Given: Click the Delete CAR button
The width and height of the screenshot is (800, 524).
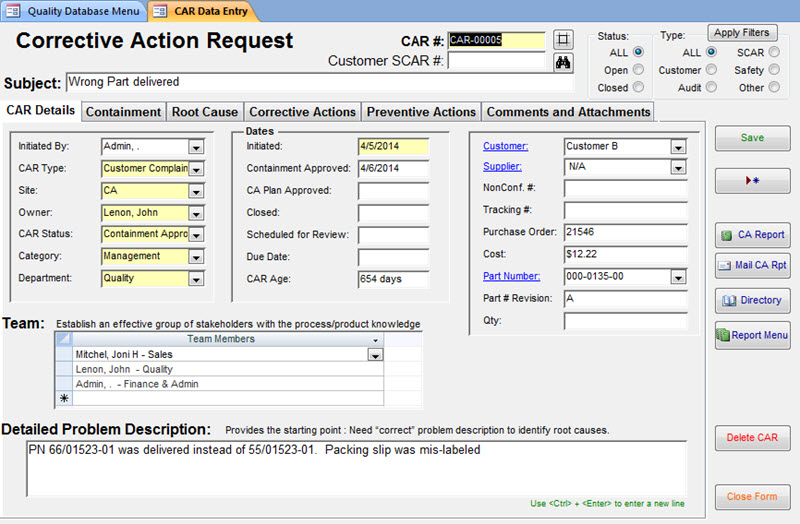Looking at the screenshot, I should [753, 438].
